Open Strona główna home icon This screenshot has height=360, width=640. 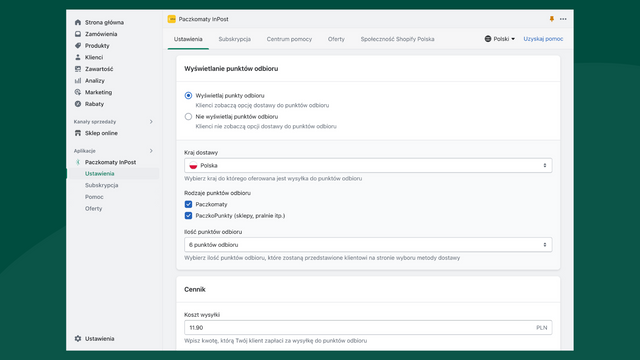pyautogui.click(x=78, y=22)
